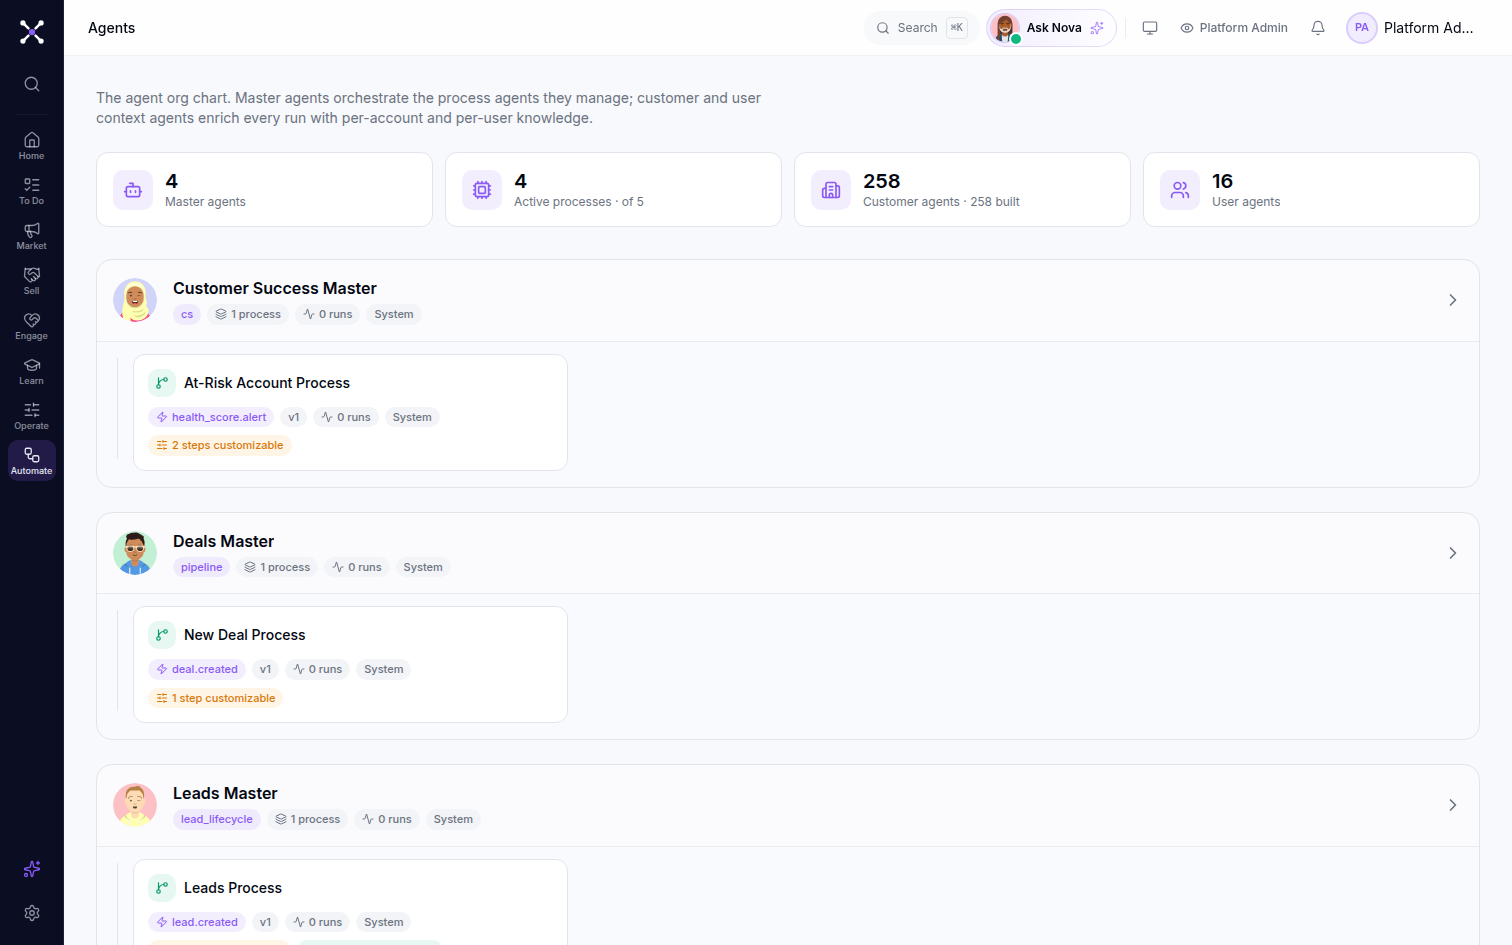Viewport: 1512px width, 945px height.
Task: Expand Leads Master chevron
Action: click(1453, 805)
